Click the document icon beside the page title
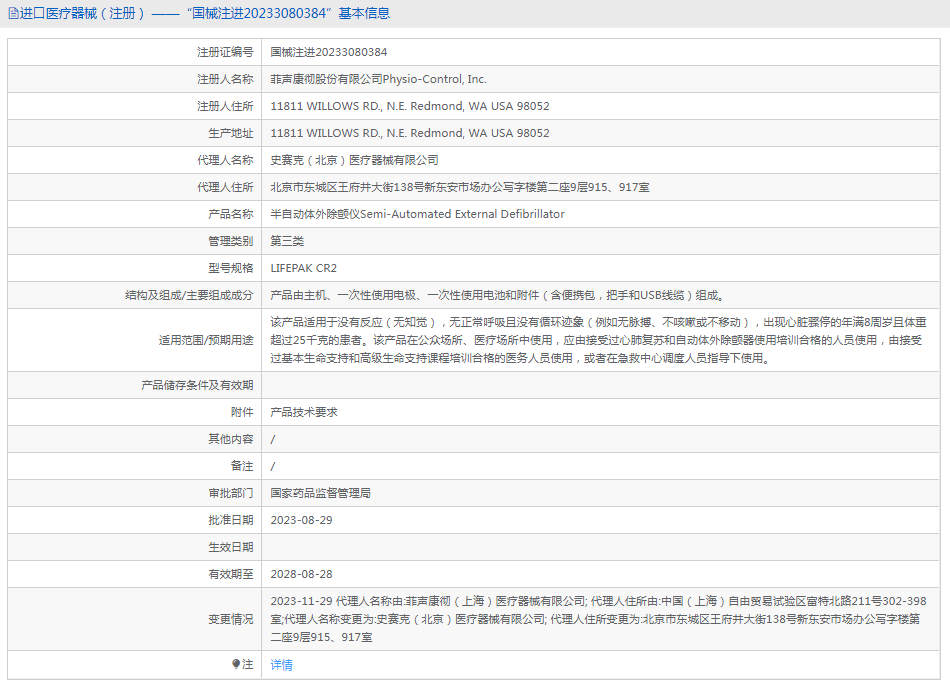The height and width of the screenshot is (686, 950). (13, 13)
